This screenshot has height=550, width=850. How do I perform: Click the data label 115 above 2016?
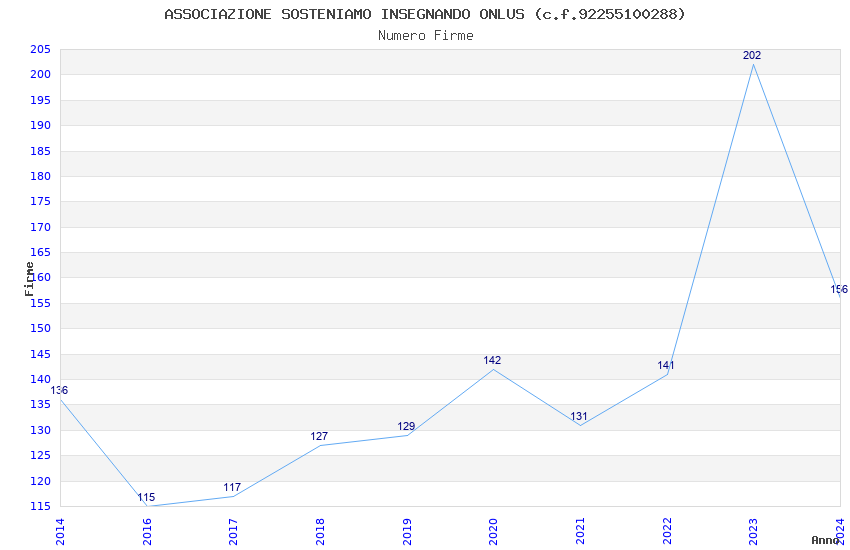coord(146,497)
